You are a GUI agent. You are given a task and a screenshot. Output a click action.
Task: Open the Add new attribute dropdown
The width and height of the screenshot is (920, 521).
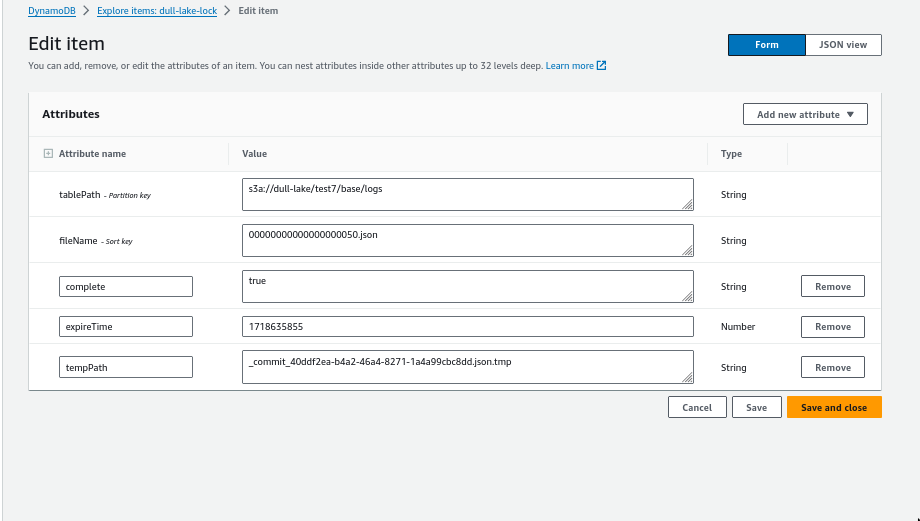click(x=804, y=114)
